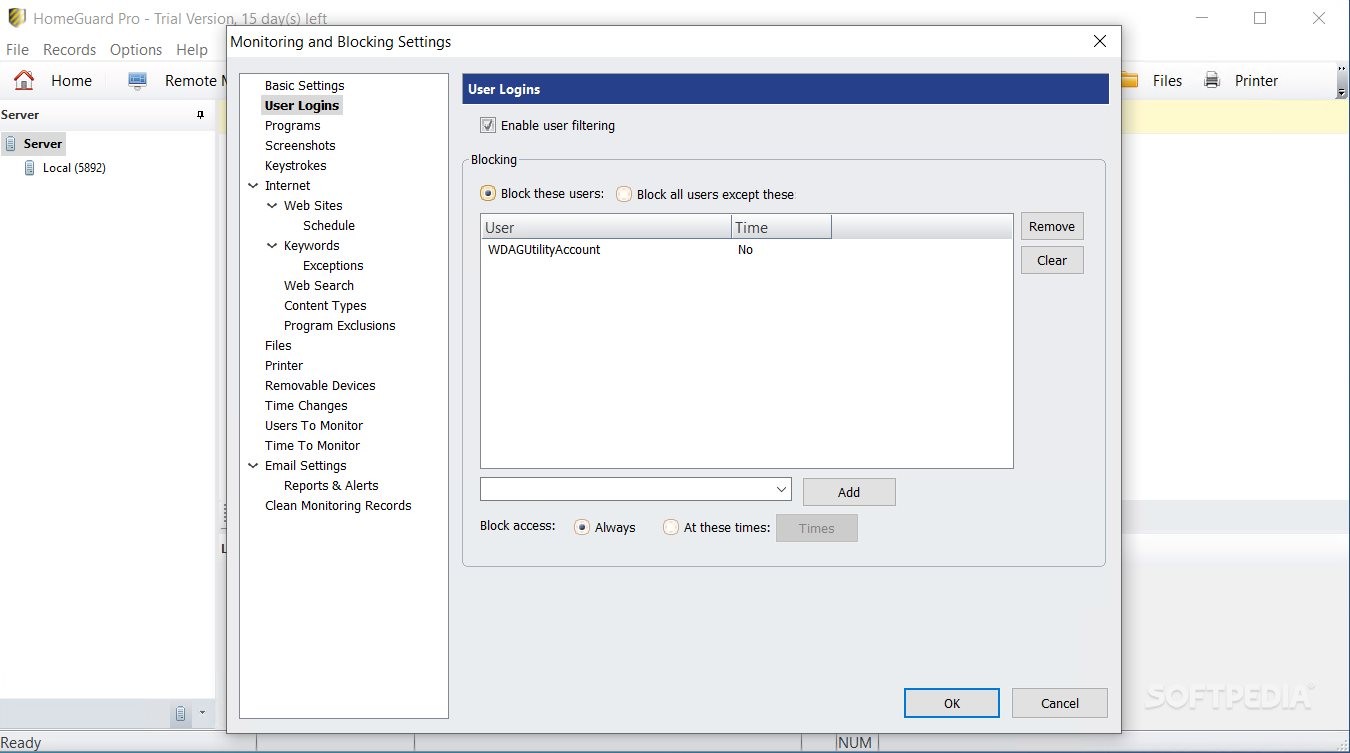Collapse the Internet tree node
Image resolution: width=1350 pixels, height=753 pixels.
tap(253, 185)
